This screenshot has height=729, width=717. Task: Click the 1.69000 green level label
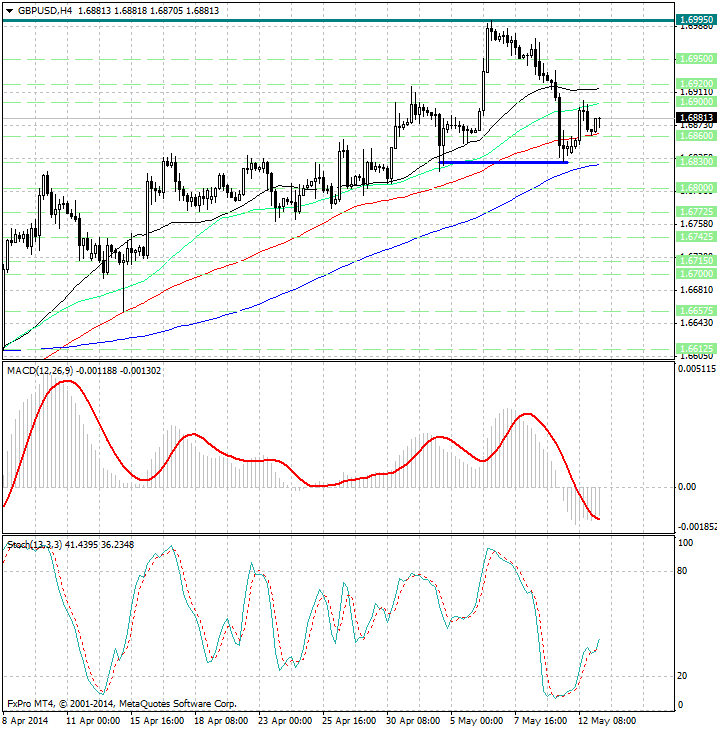696,101
